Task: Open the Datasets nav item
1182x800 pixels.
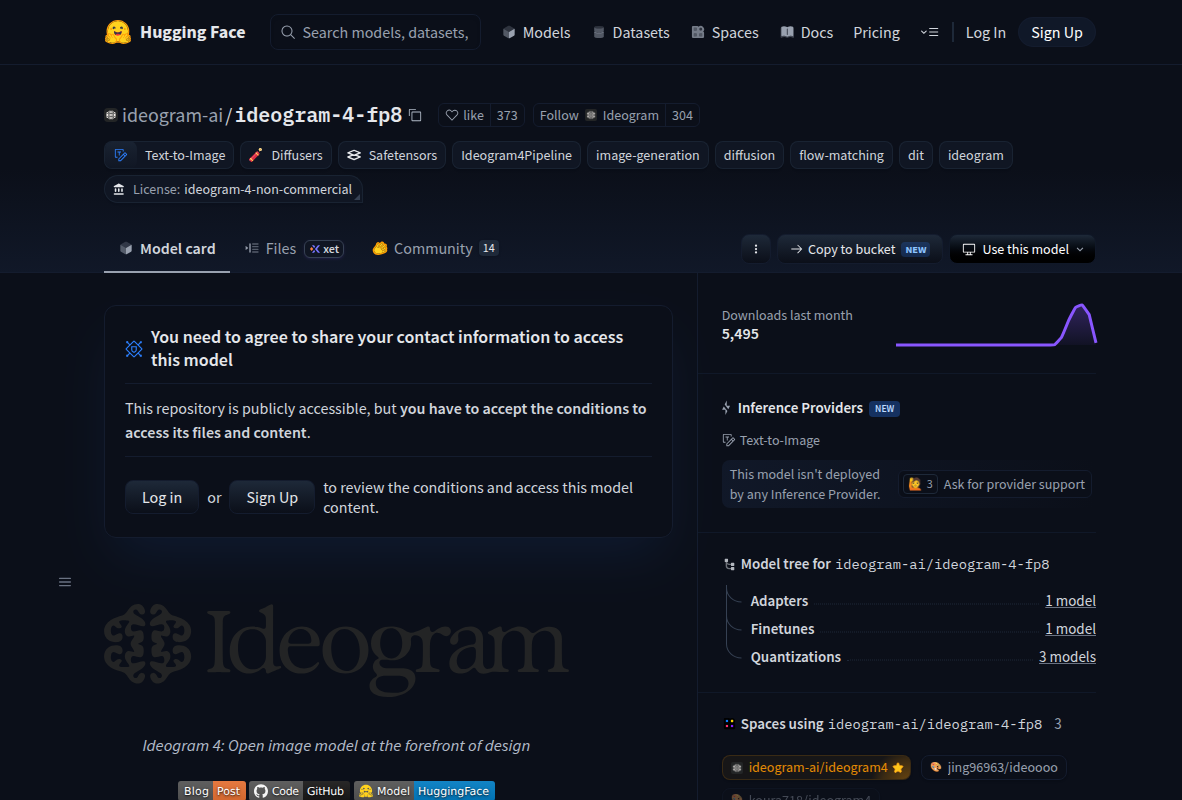Action: (632, 32)
